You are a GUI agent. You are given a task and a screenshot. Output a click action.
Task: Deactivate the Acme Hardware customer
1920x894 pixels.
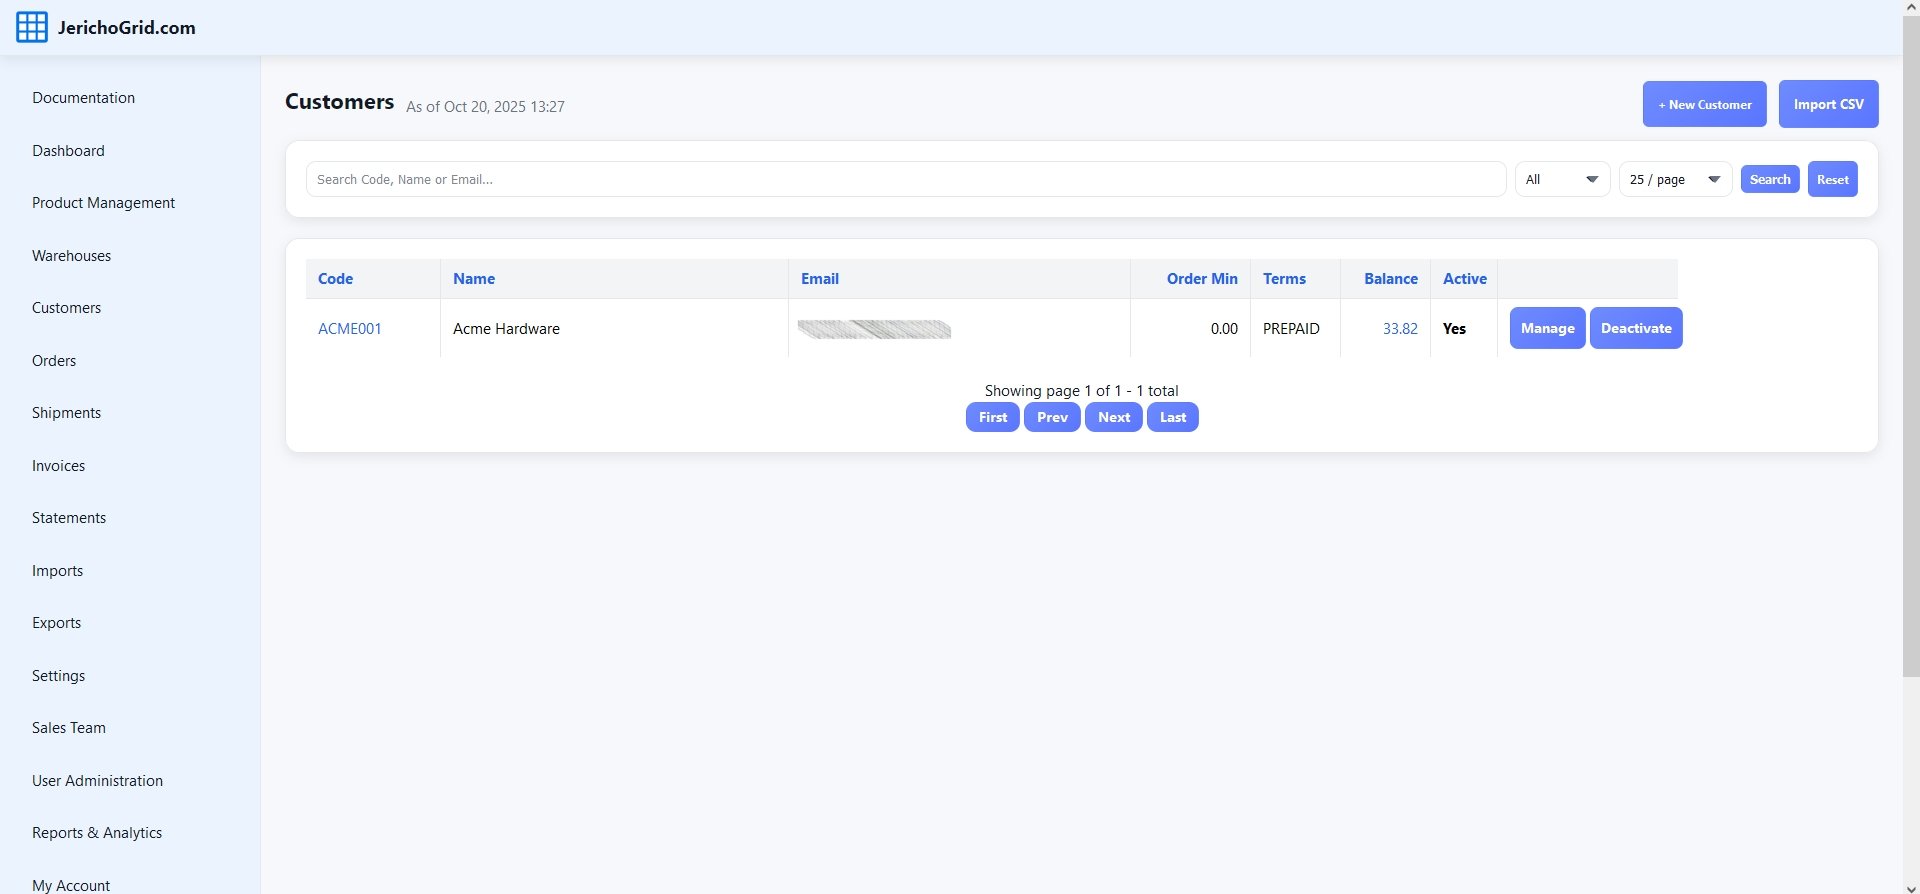[1635, 328]
